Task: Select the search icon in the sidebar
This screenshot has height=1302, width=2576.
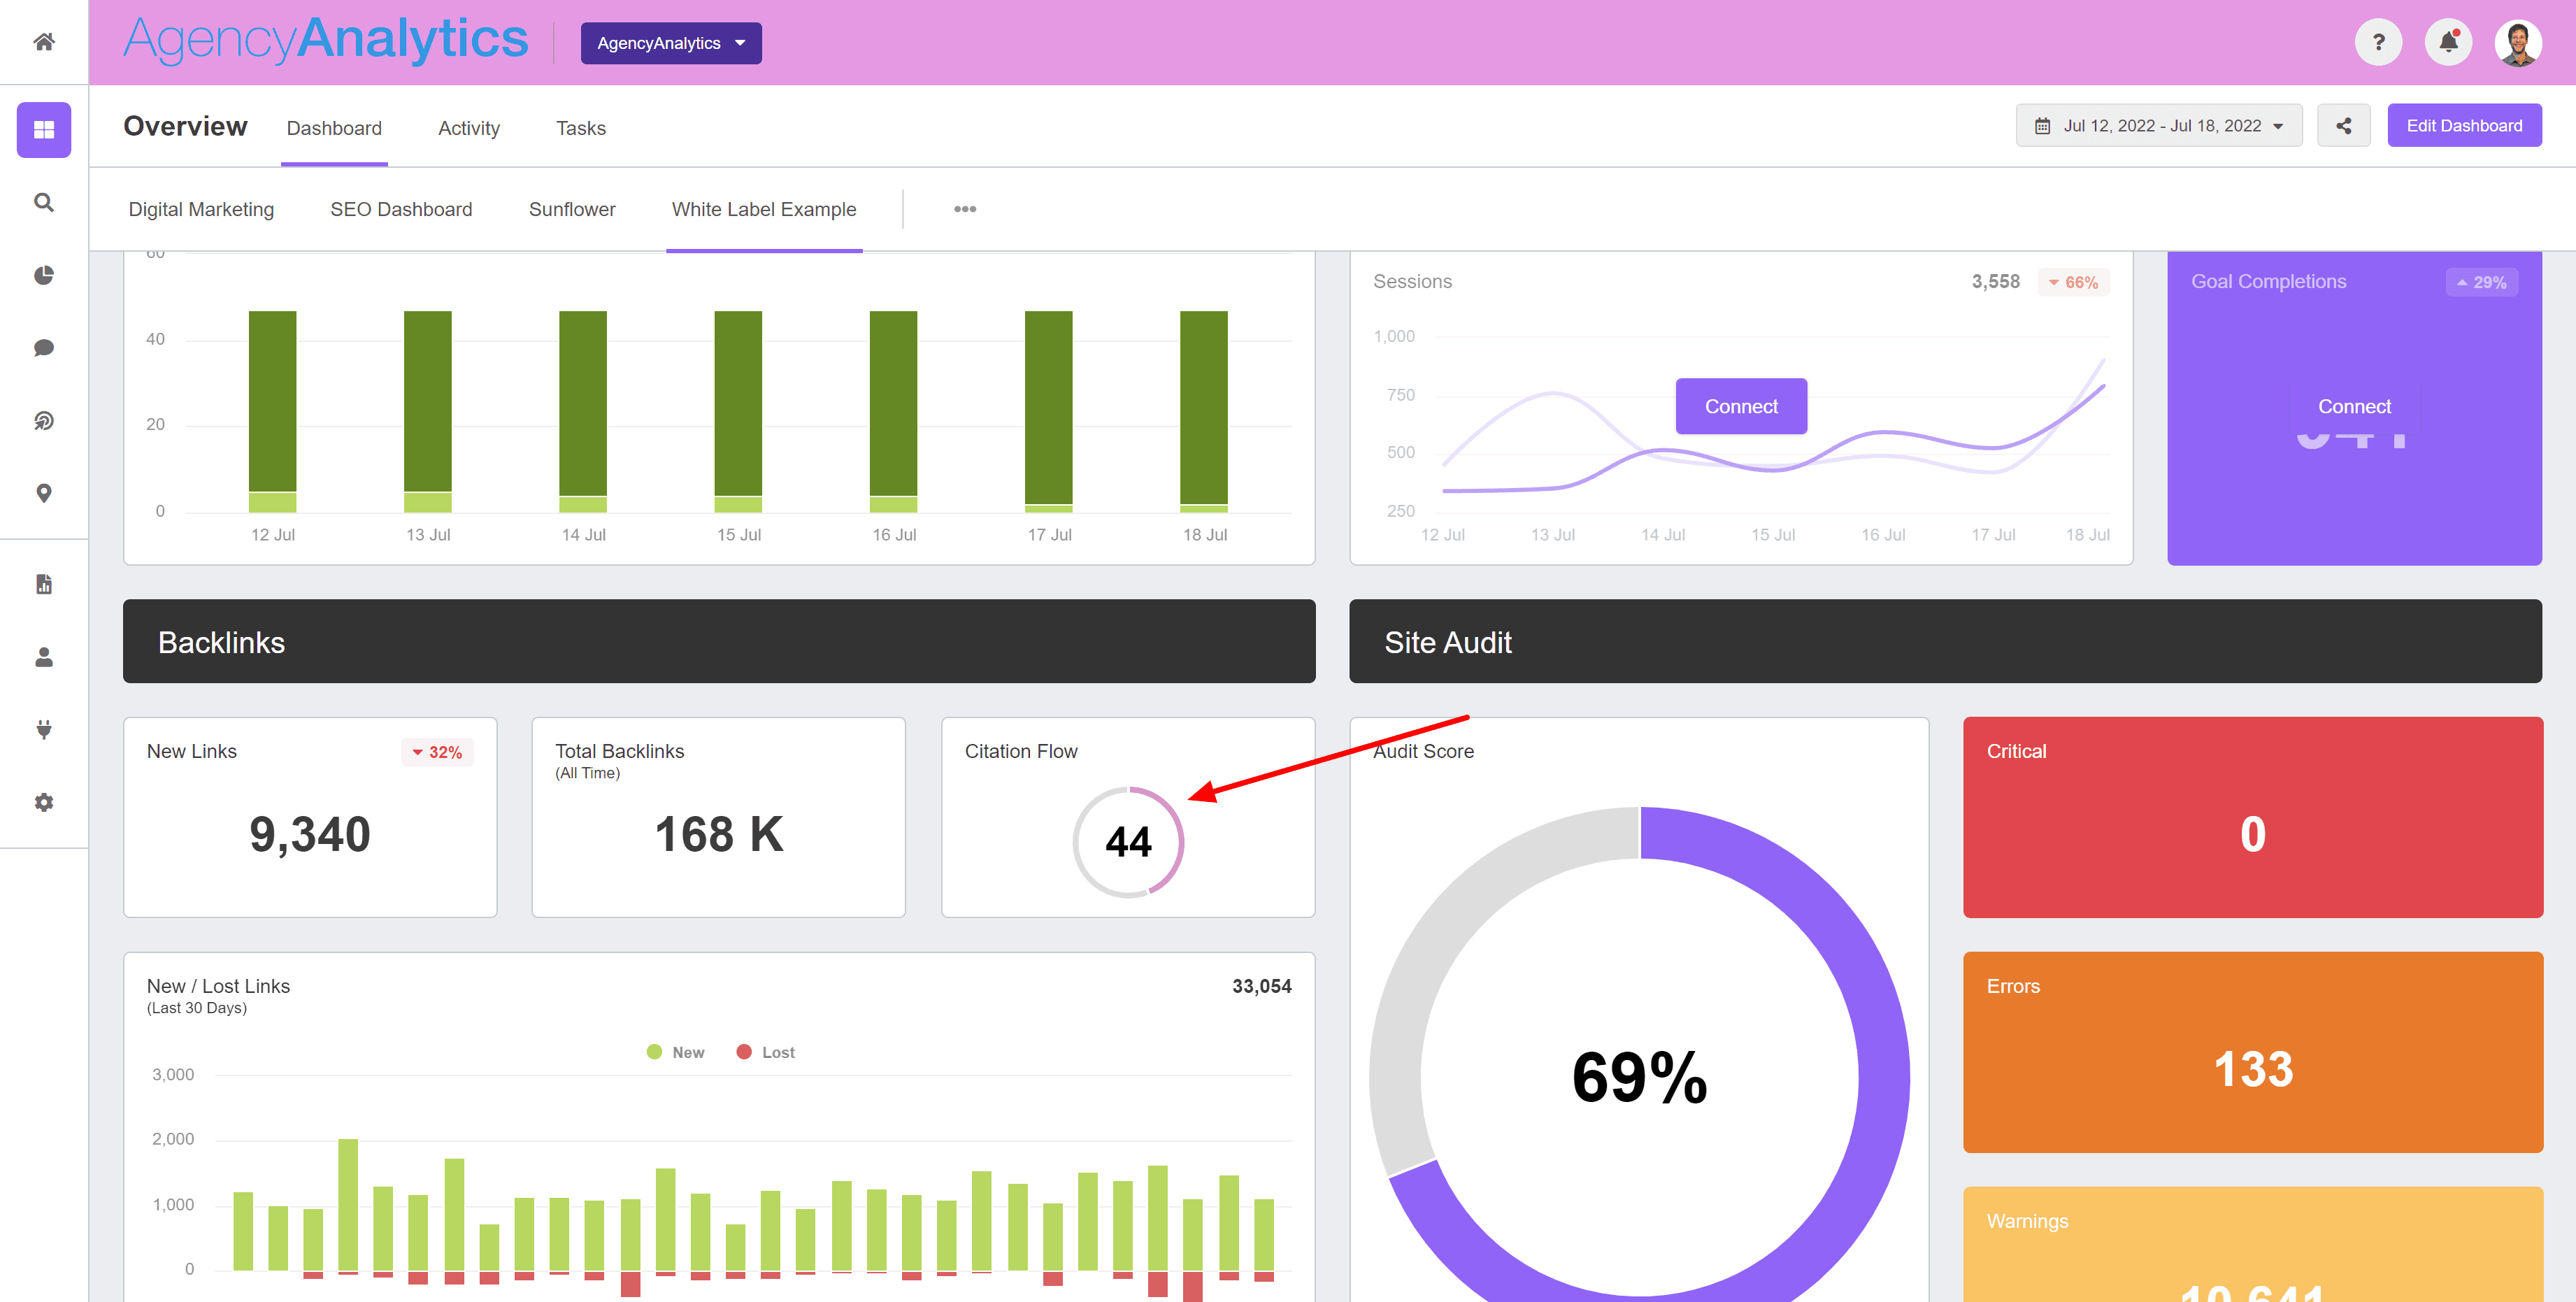Action: point(43,202)
